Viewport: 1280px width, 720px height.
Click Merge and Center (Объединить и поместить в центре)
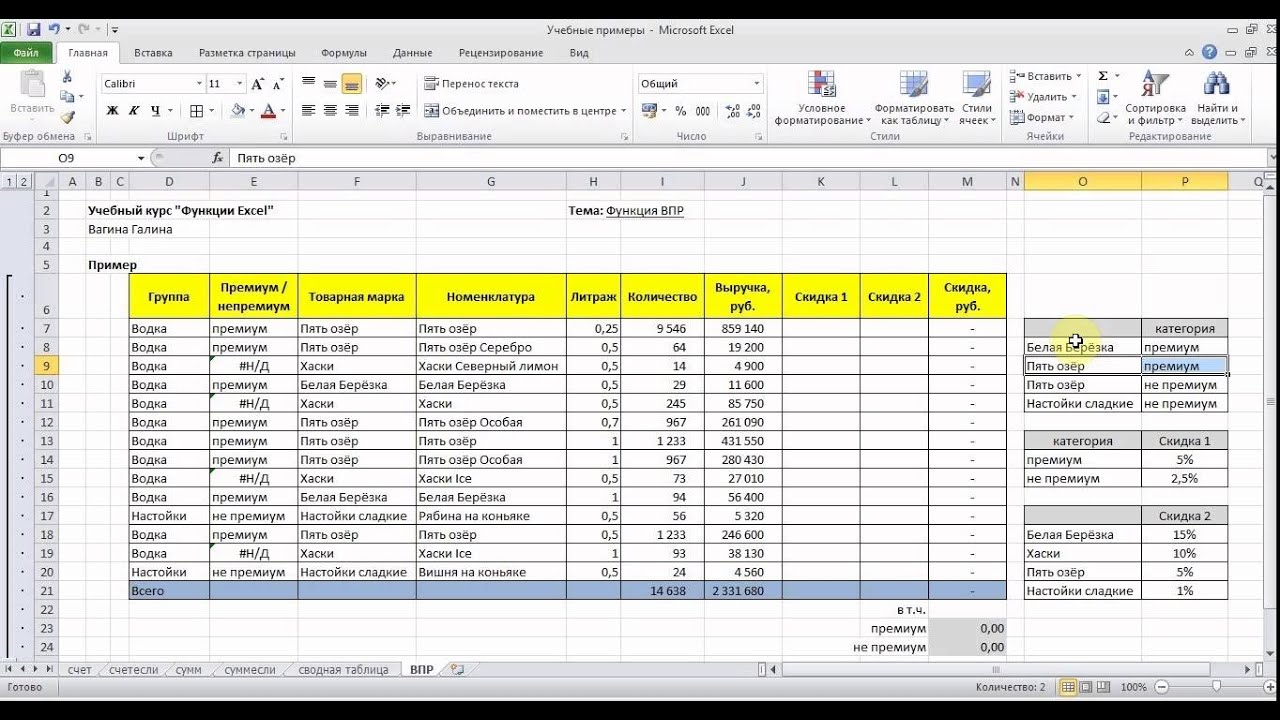[x=520, y=111]
